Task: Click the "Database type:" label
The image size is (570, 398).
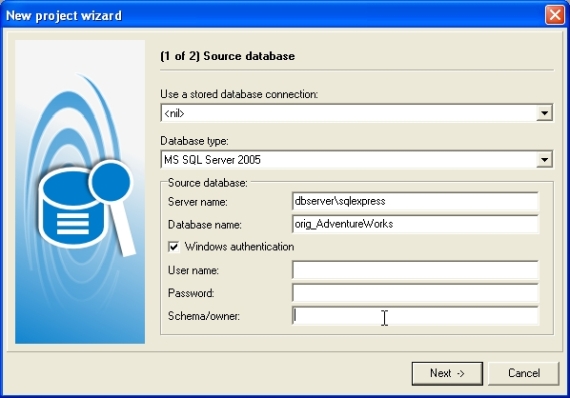Action: pyautogui.click(x=194, y=141)
